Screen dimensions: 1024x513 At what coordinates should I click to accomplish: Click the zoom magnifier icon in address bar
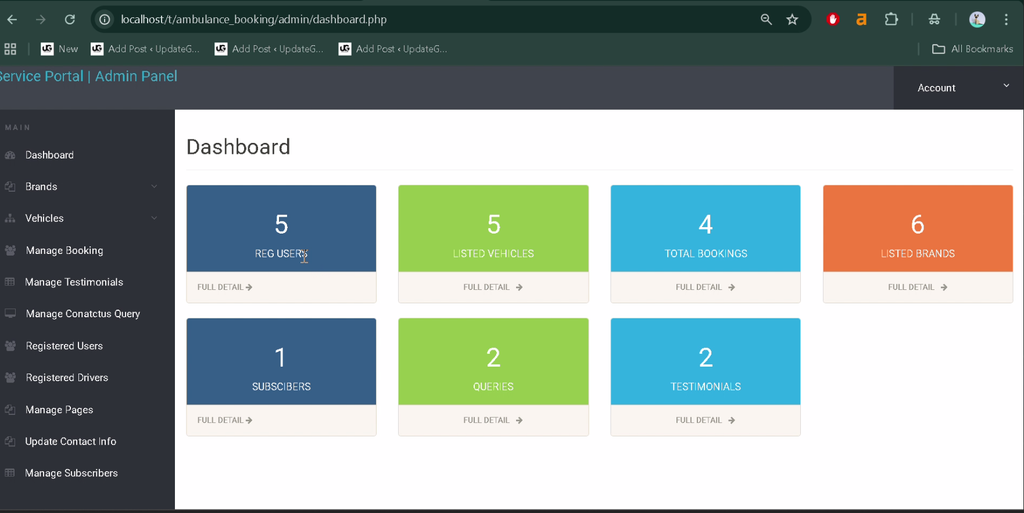766,20
